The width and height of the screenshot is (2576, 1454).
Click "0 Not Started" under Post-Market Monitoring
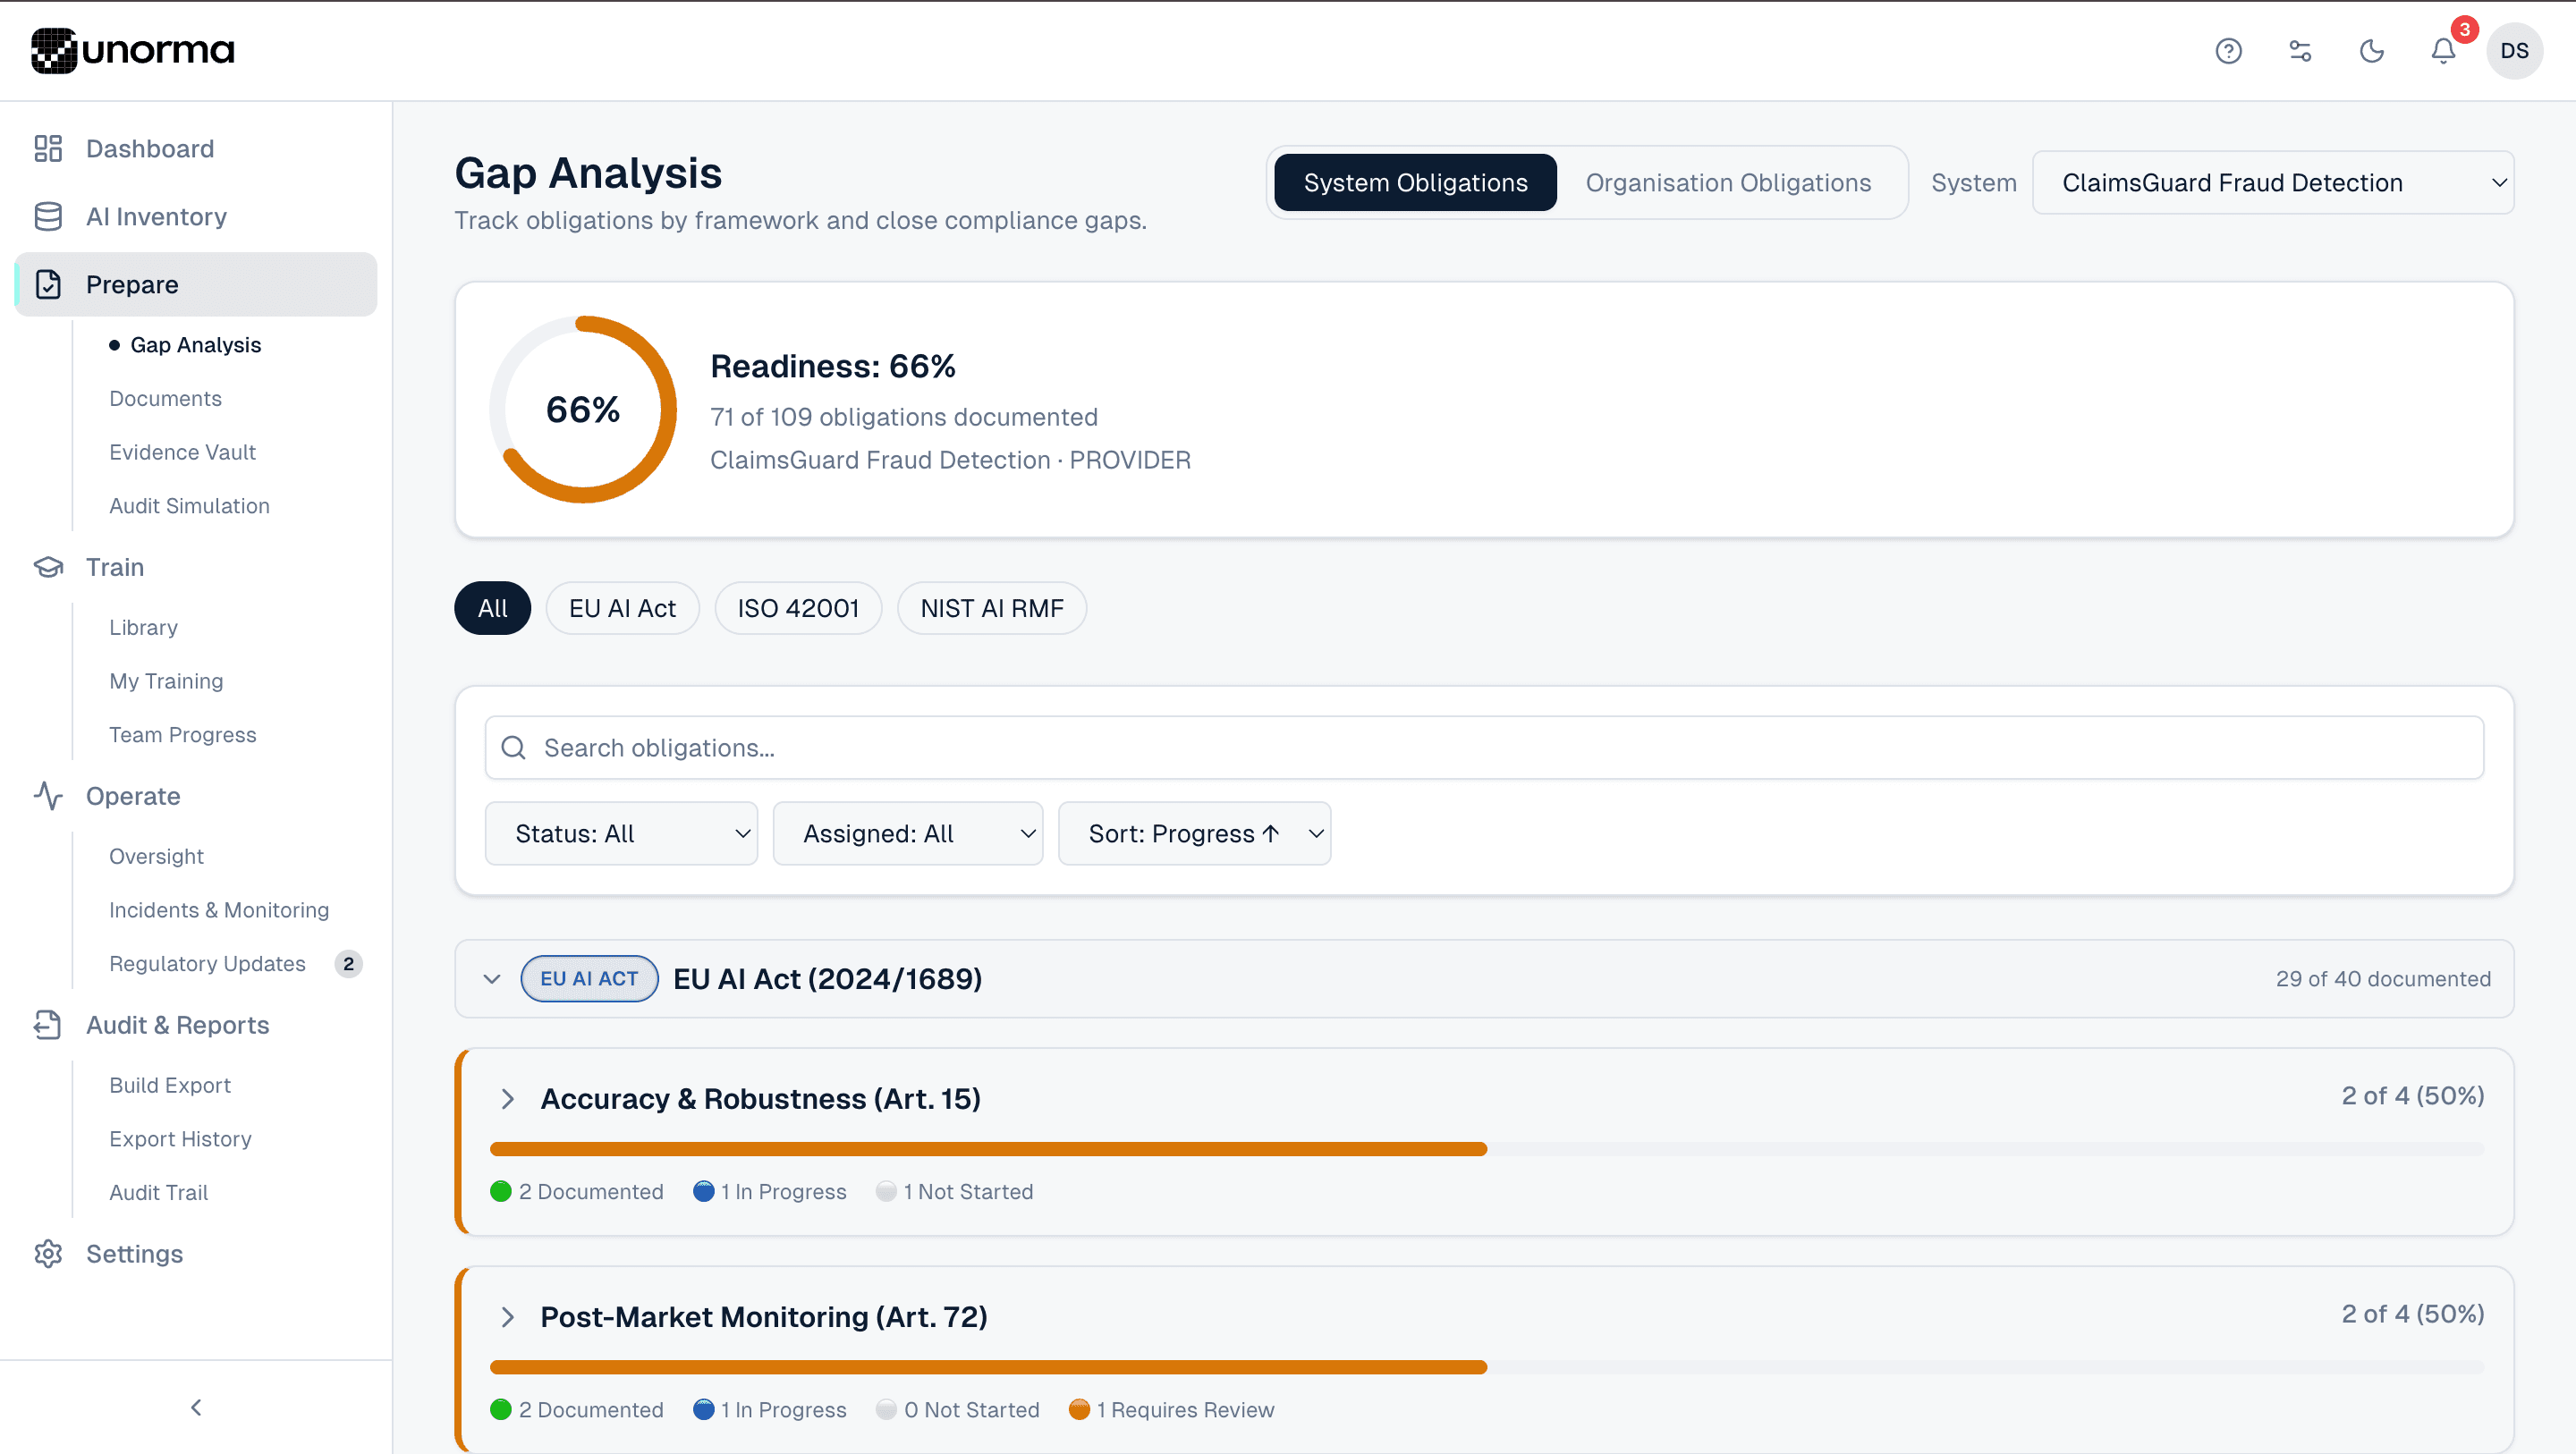pos(971,1409)
